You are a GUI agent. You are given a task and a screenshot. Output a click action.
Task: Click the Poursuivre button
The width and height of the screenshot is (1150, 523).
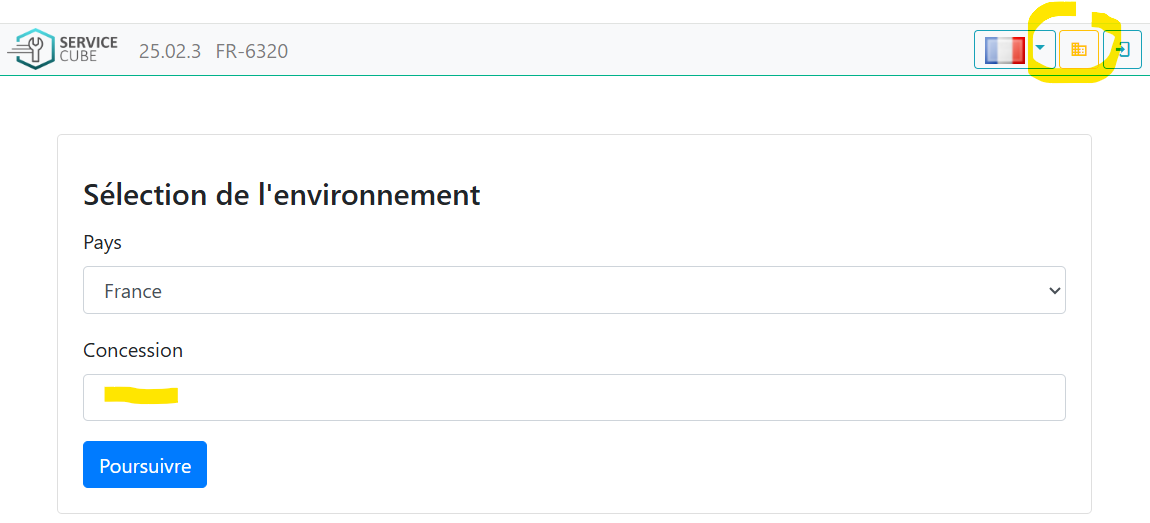pos(145,464)
